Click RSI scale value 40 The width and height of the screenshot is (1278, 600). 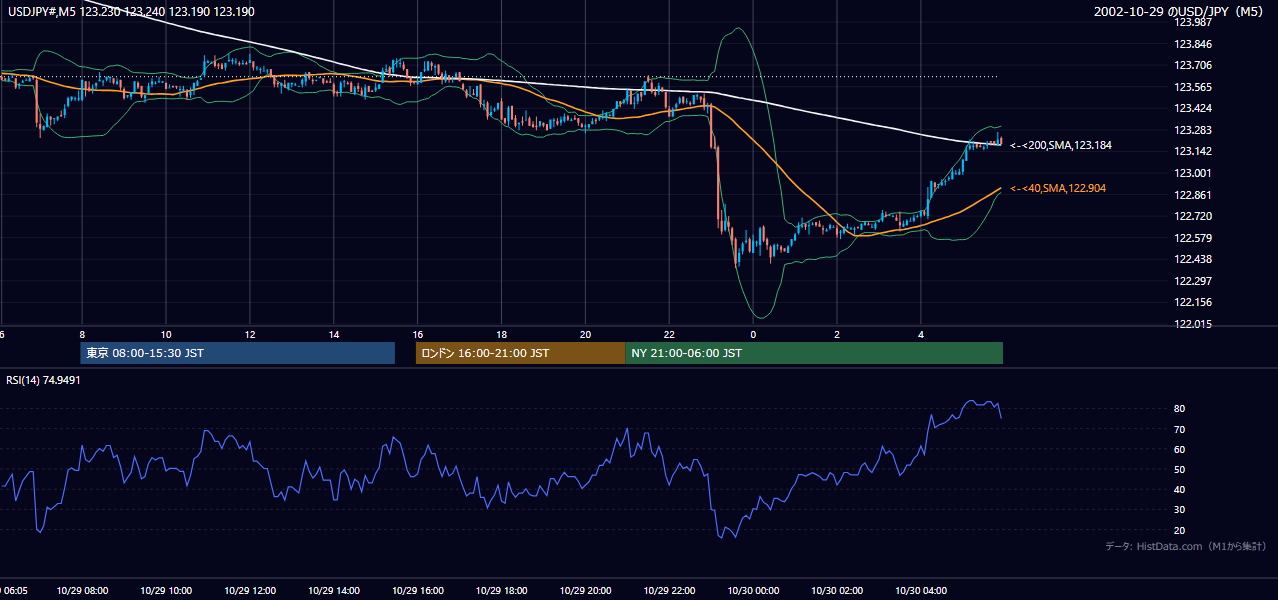point(1180,490)
